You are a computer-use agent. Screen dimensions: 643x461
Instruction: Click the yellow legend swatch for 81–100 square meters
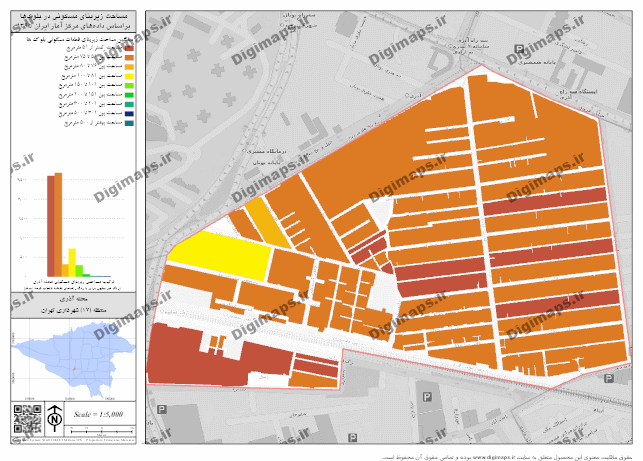129,76
